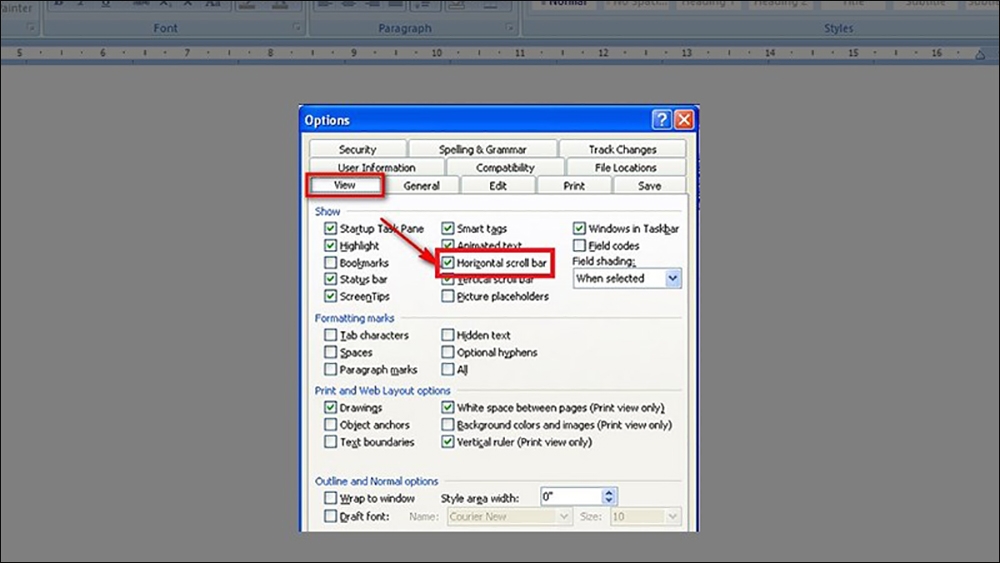The width and height of the screenshot is (1000, 563).
Task: Check the Draft font option
Action: [330, 516]
